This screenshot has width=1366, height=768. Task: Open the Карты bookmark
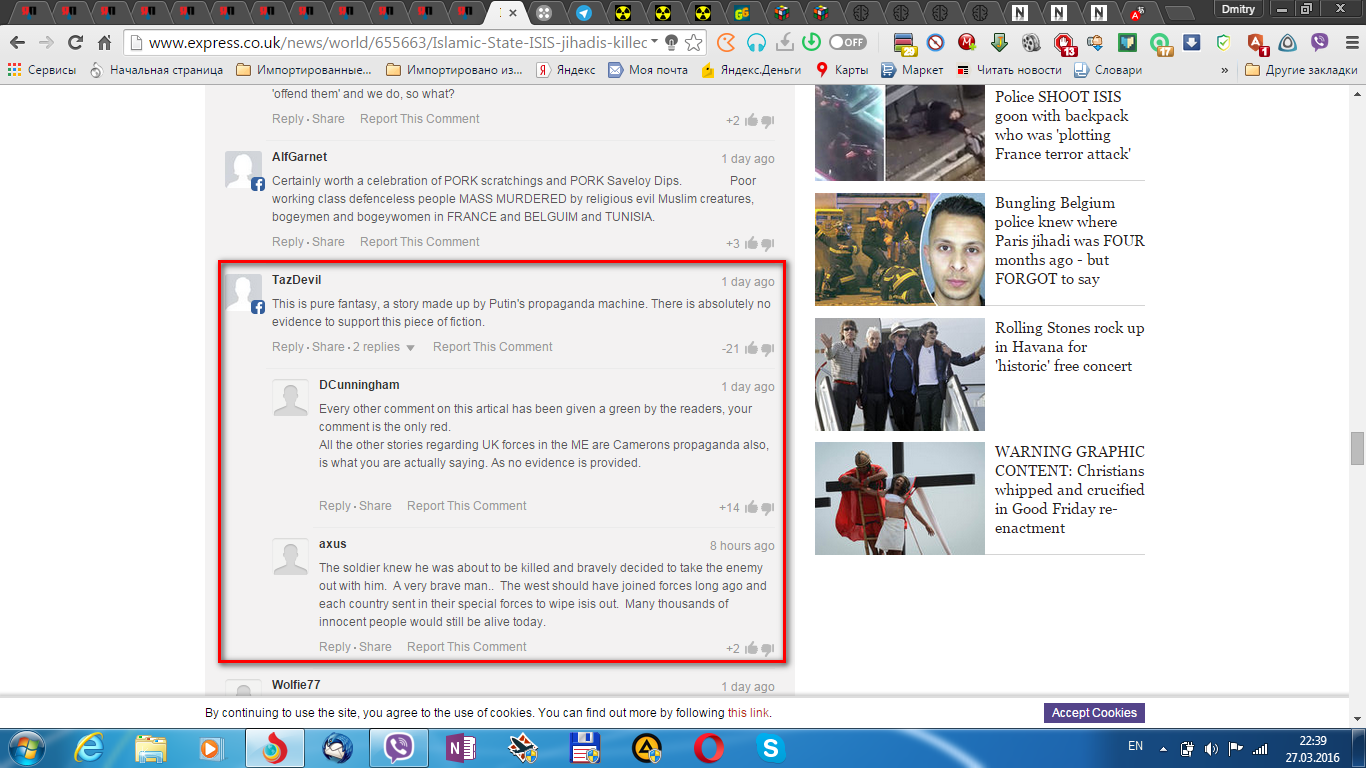point(842,70)
